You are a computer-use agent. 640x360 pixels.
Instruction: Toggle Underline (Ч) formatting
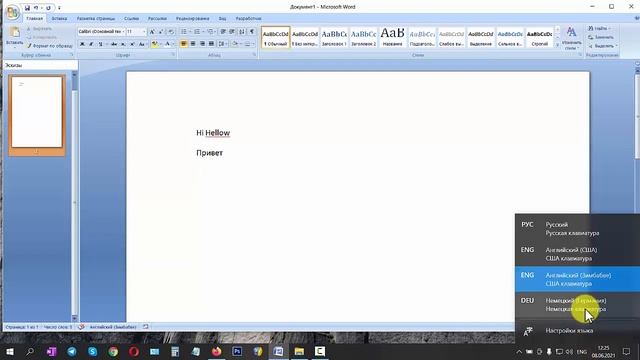100,44
